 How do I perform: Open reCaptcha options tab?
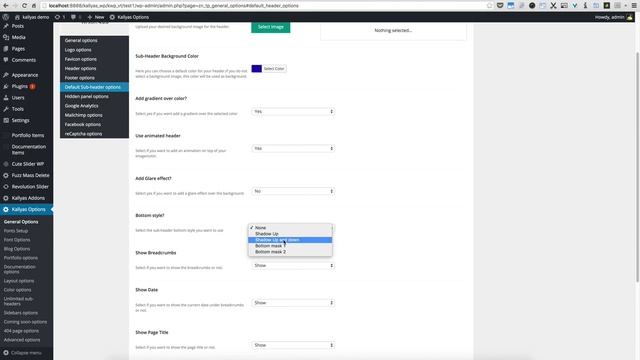pos(94,134)
